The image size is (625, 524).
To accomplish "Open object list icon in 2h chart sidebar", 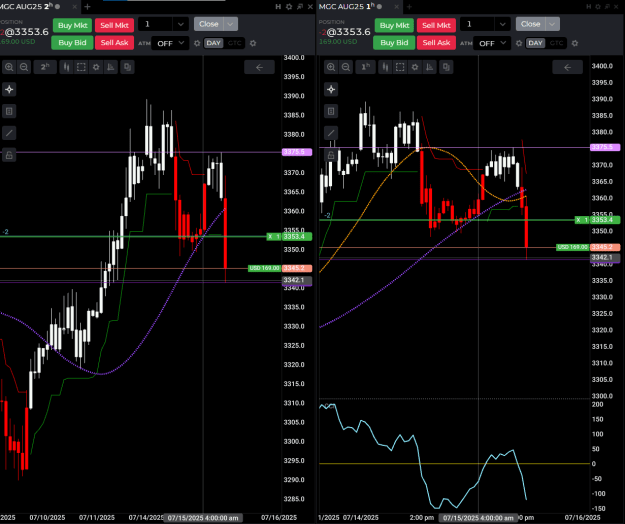I will (9, 111).
